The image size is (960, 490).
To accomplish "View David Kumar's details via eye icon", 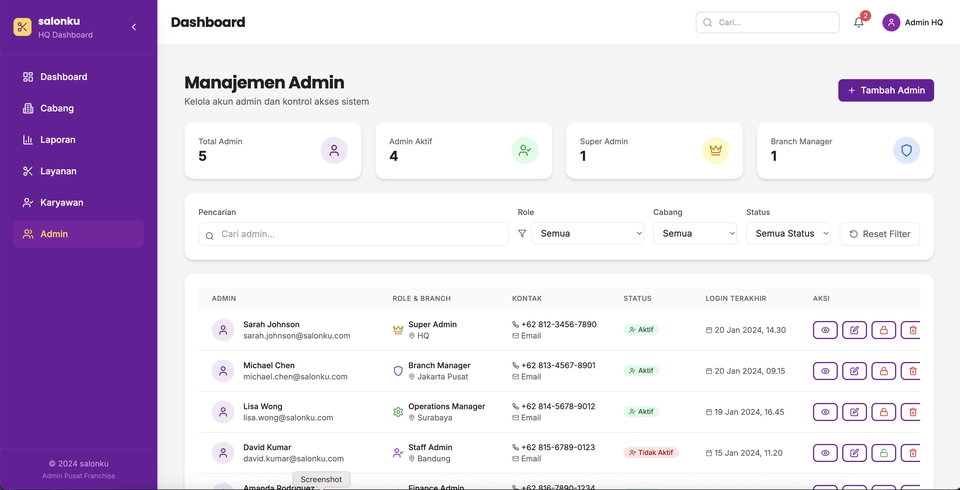I will click(825, 453).
